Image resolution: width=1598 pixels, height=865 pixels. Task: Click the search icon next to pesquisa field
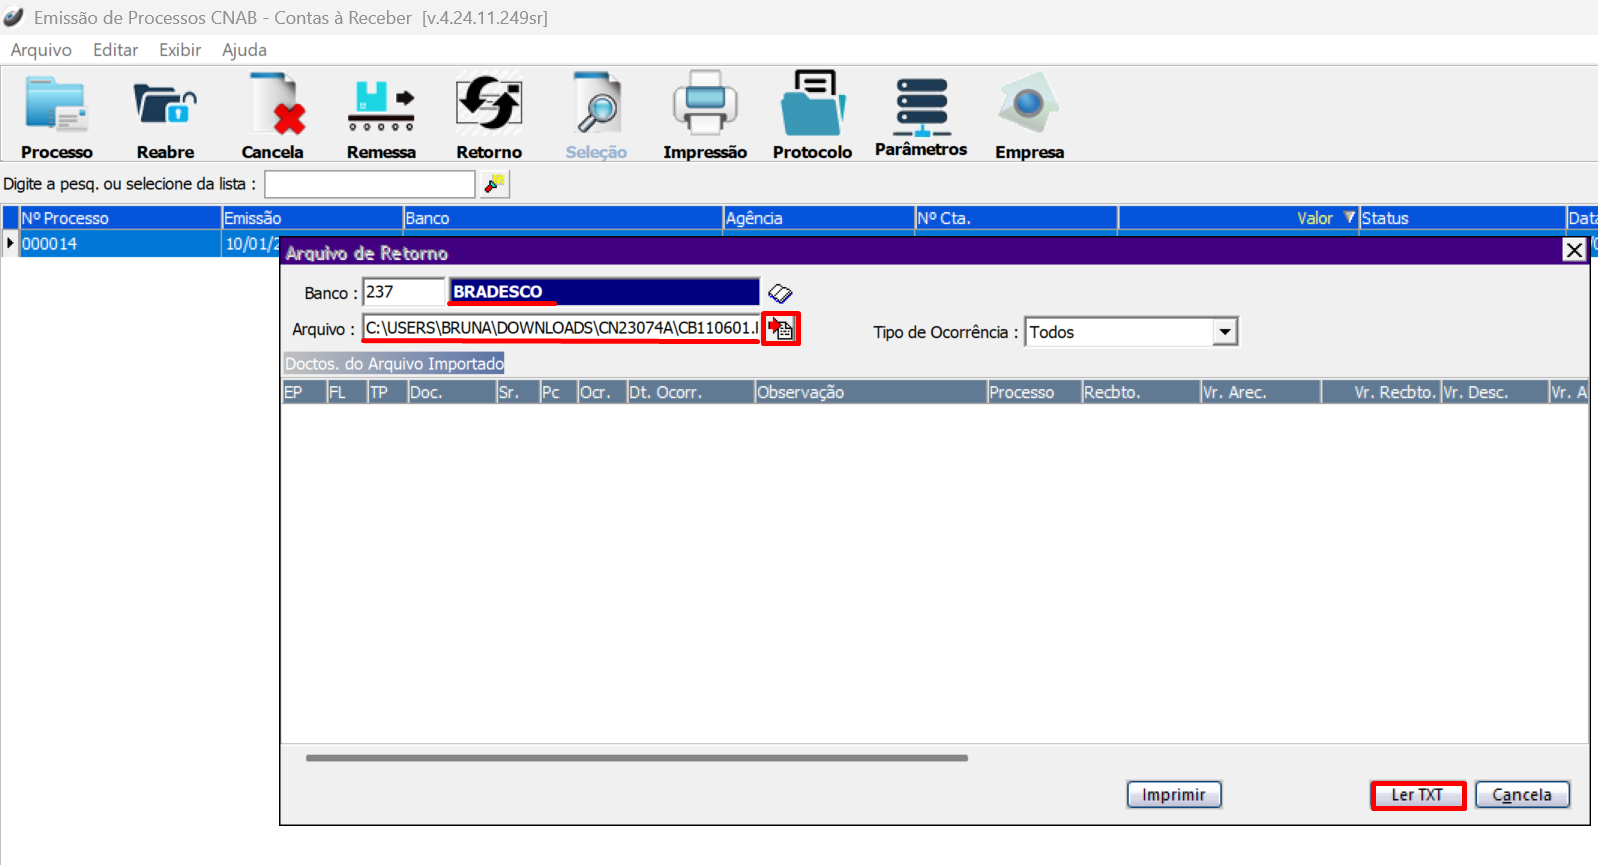495,184
